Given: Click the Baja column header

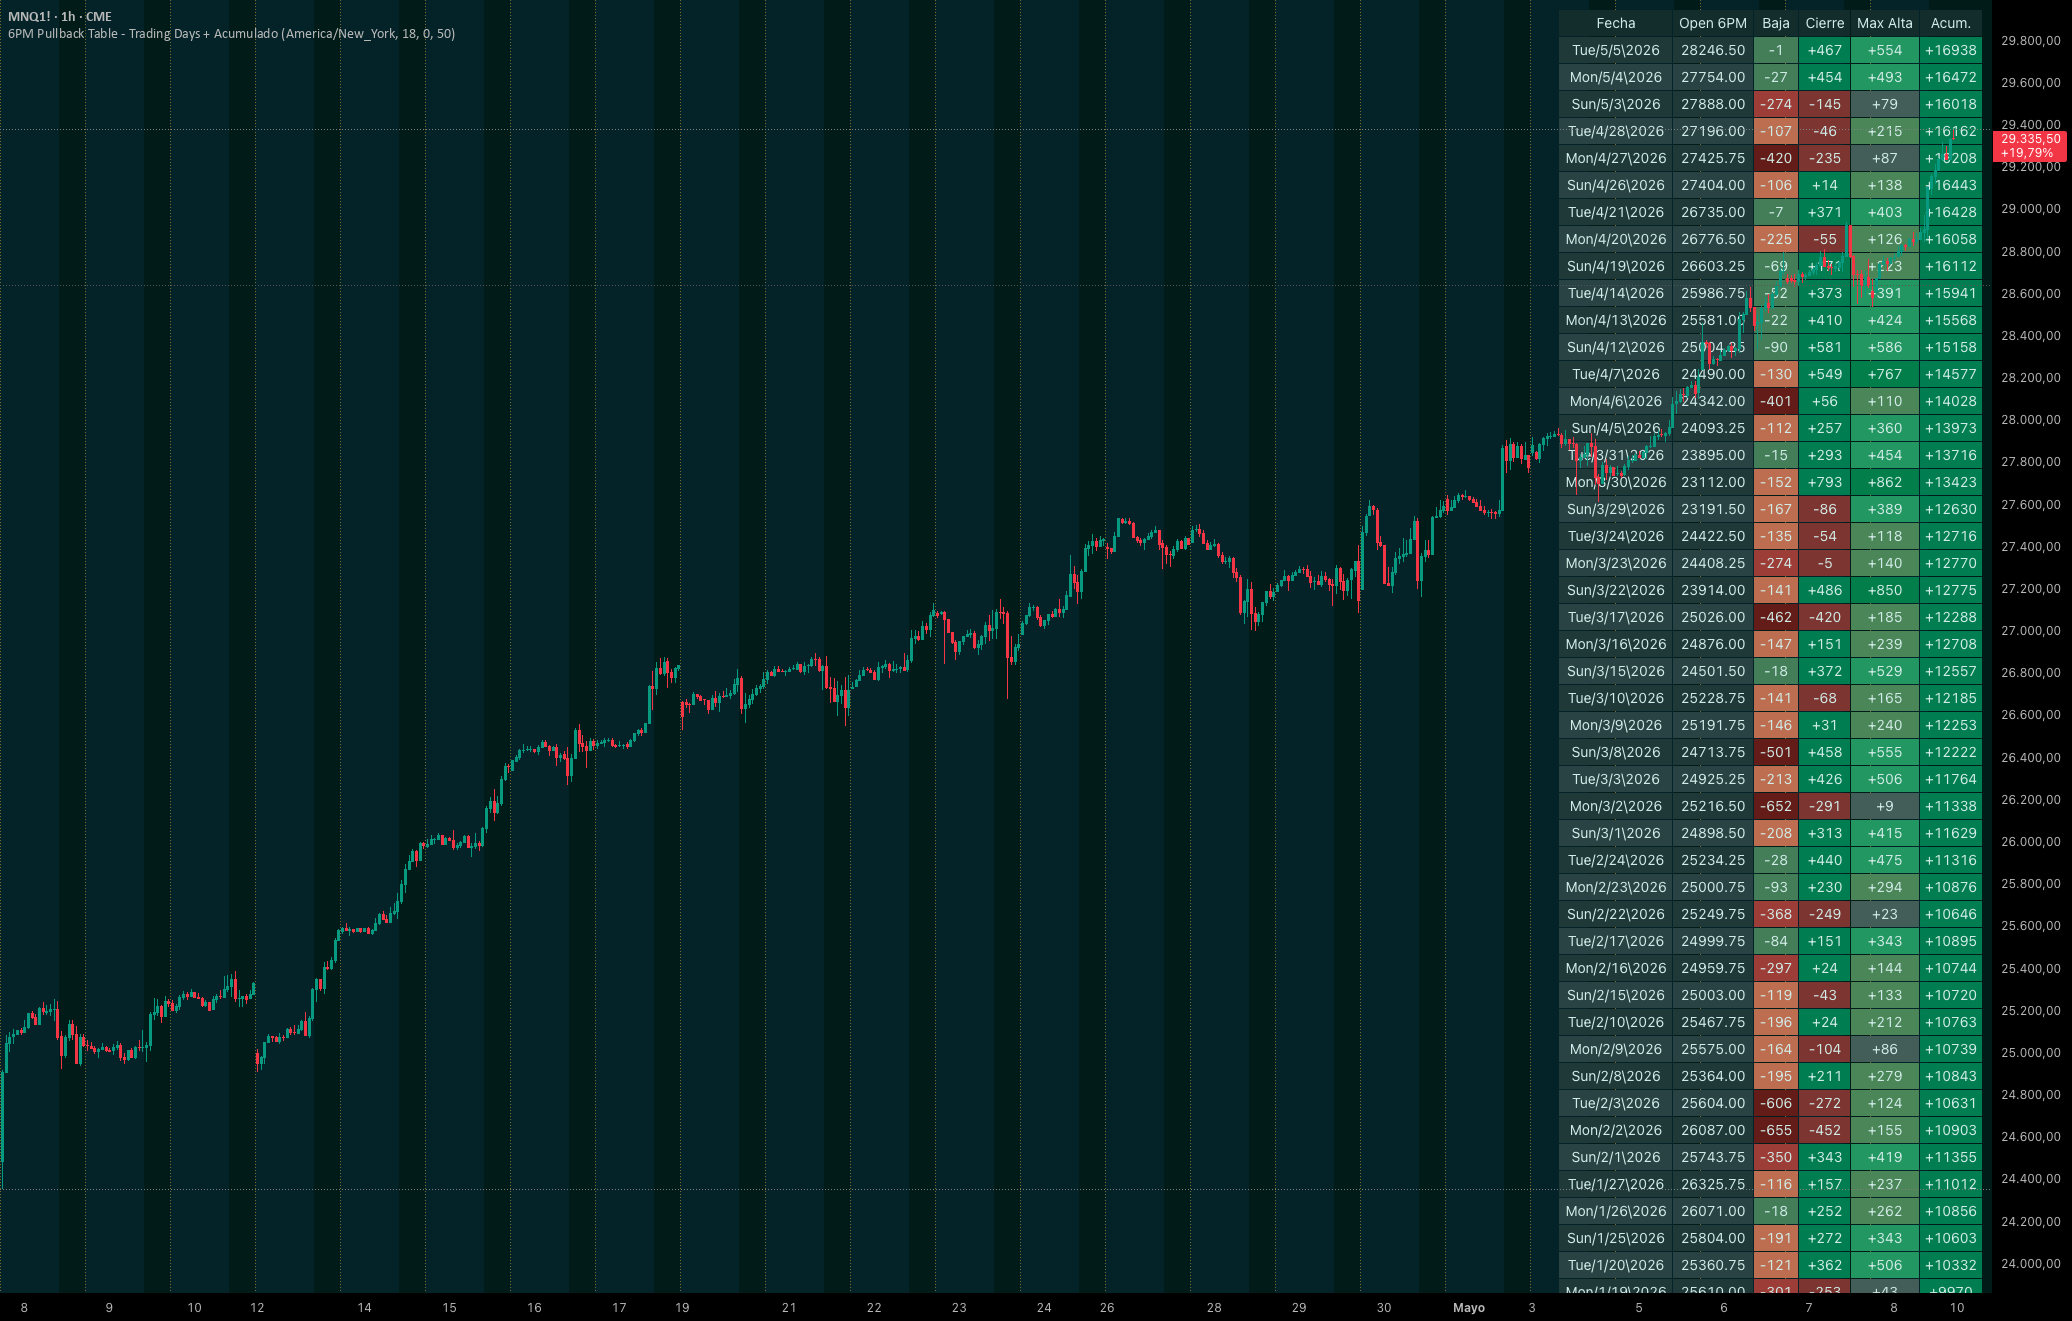Looking at the screenshot, I should tap(1776, 23).
